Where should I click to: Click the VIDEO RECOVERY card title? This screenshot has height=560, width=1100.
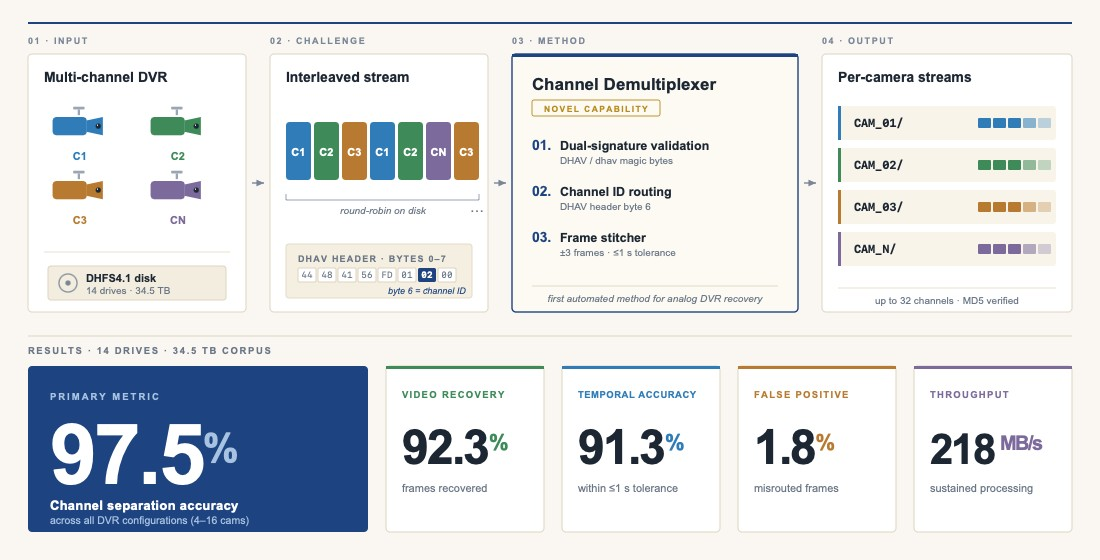[x=453, y=394]
